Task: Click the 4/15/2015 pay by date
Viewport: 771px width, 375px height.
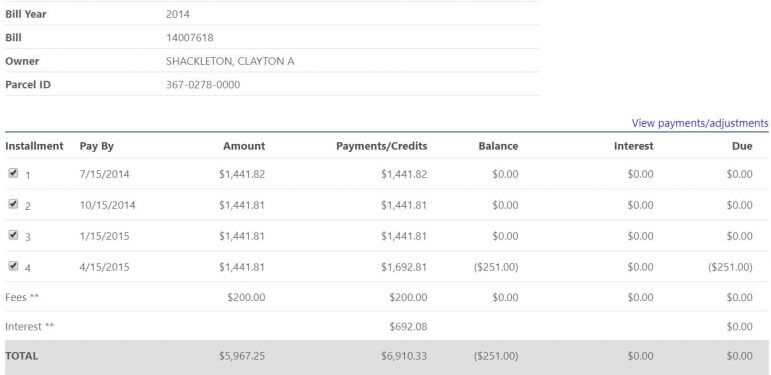Action: pyautogui.click(x=105, y=267)
